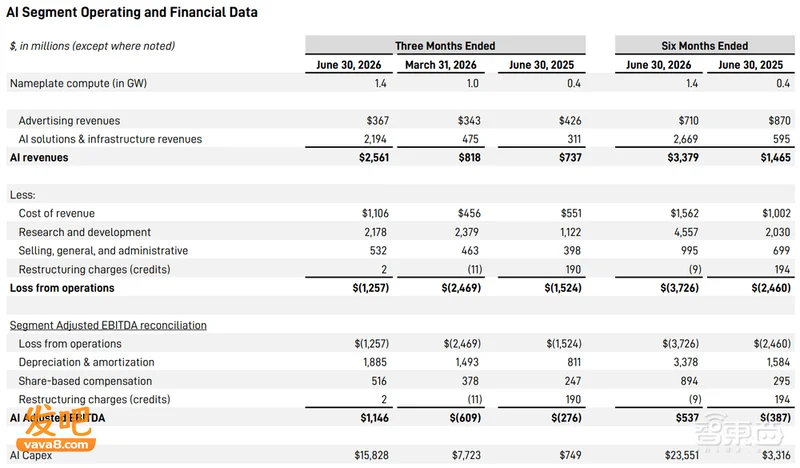Click the March 31, 2026 column header
Image resolution: width=800 pixels, height=468 pixels.
tap(441, 65)
